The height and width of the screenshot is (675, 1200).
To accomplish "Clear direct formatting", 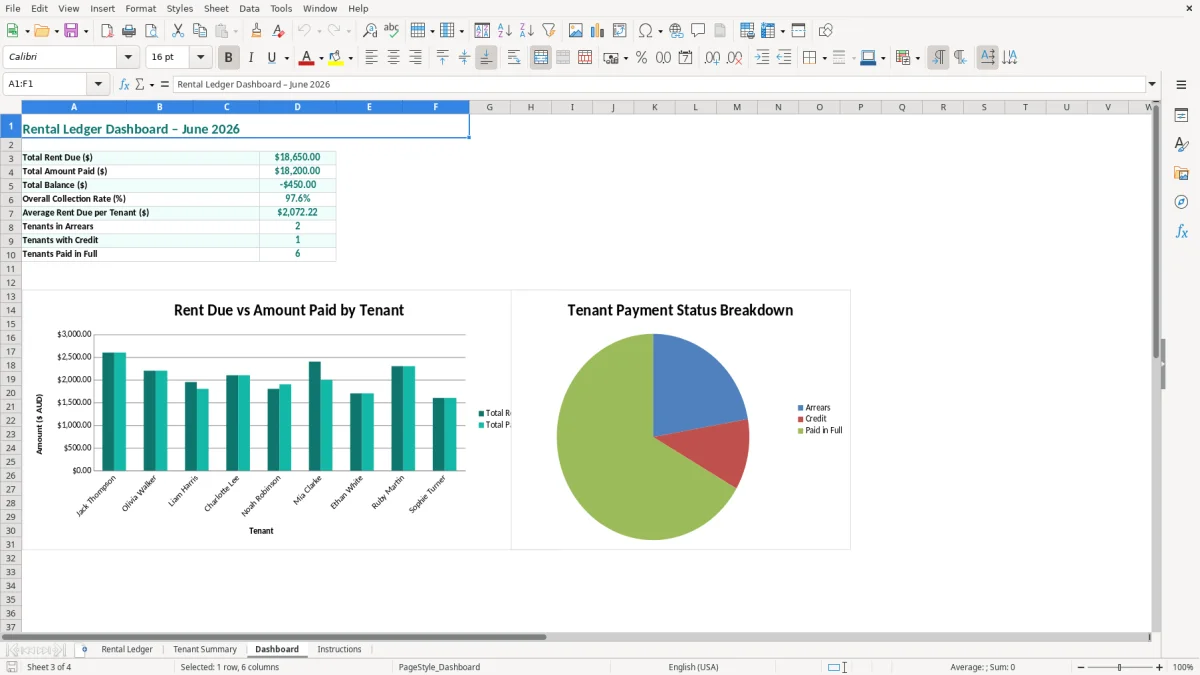I will (x=279, y=31).
